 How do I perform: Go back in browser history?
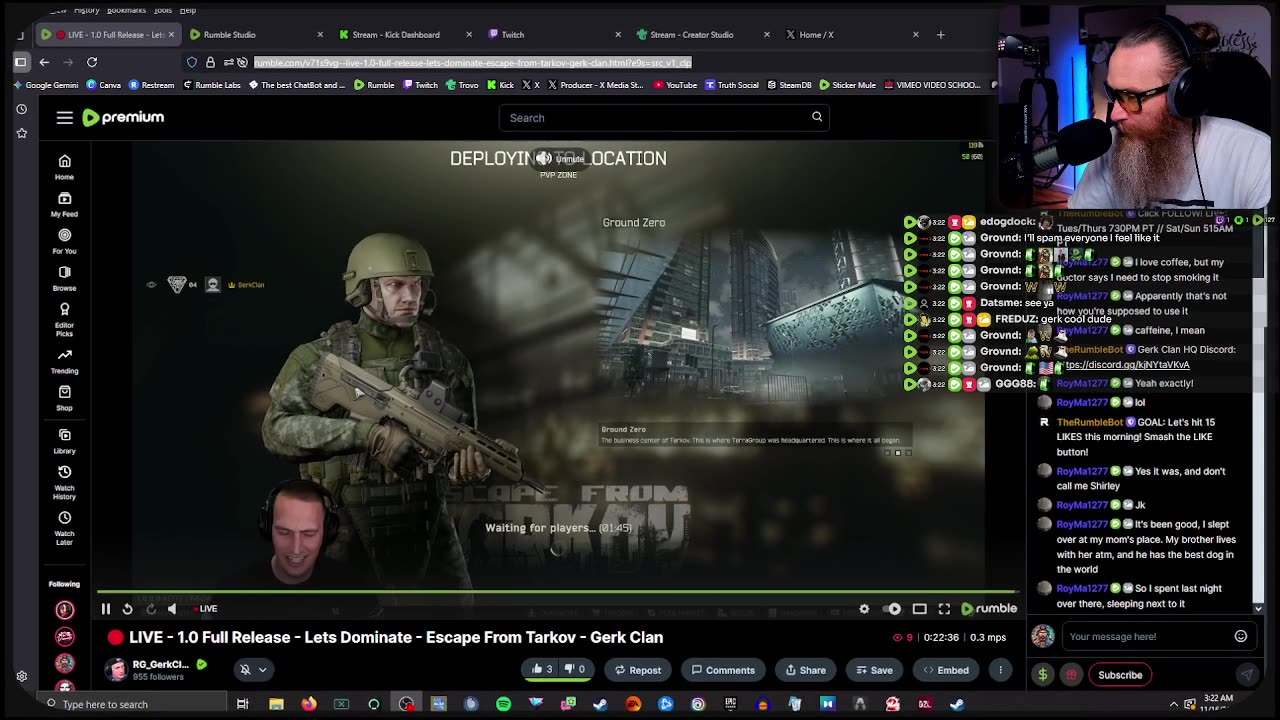pyautogui.click(x=44, y=62)
